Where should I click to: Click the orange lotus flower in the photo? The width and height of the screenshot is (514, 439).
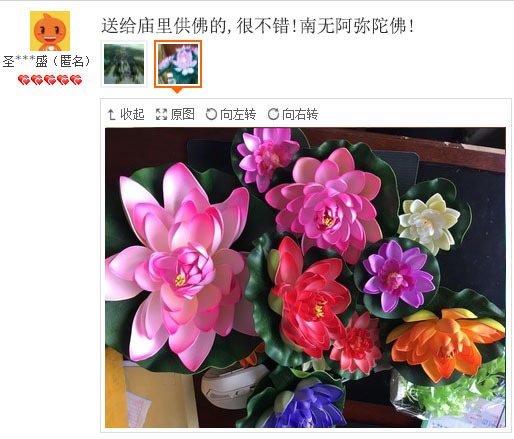tap(447, 343)
